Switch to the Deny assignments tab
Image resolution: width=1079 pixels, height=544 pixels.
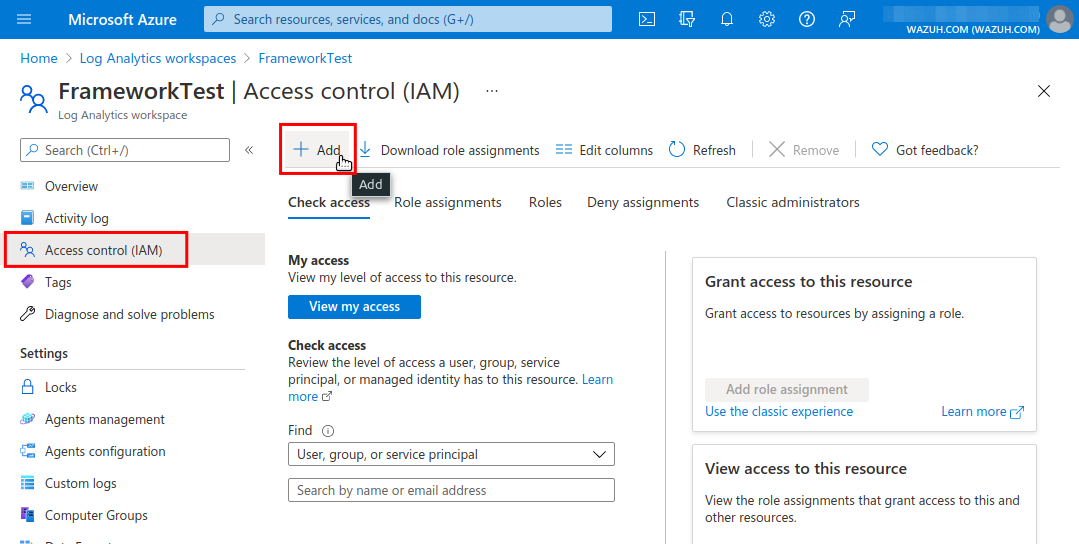(643, 202)
